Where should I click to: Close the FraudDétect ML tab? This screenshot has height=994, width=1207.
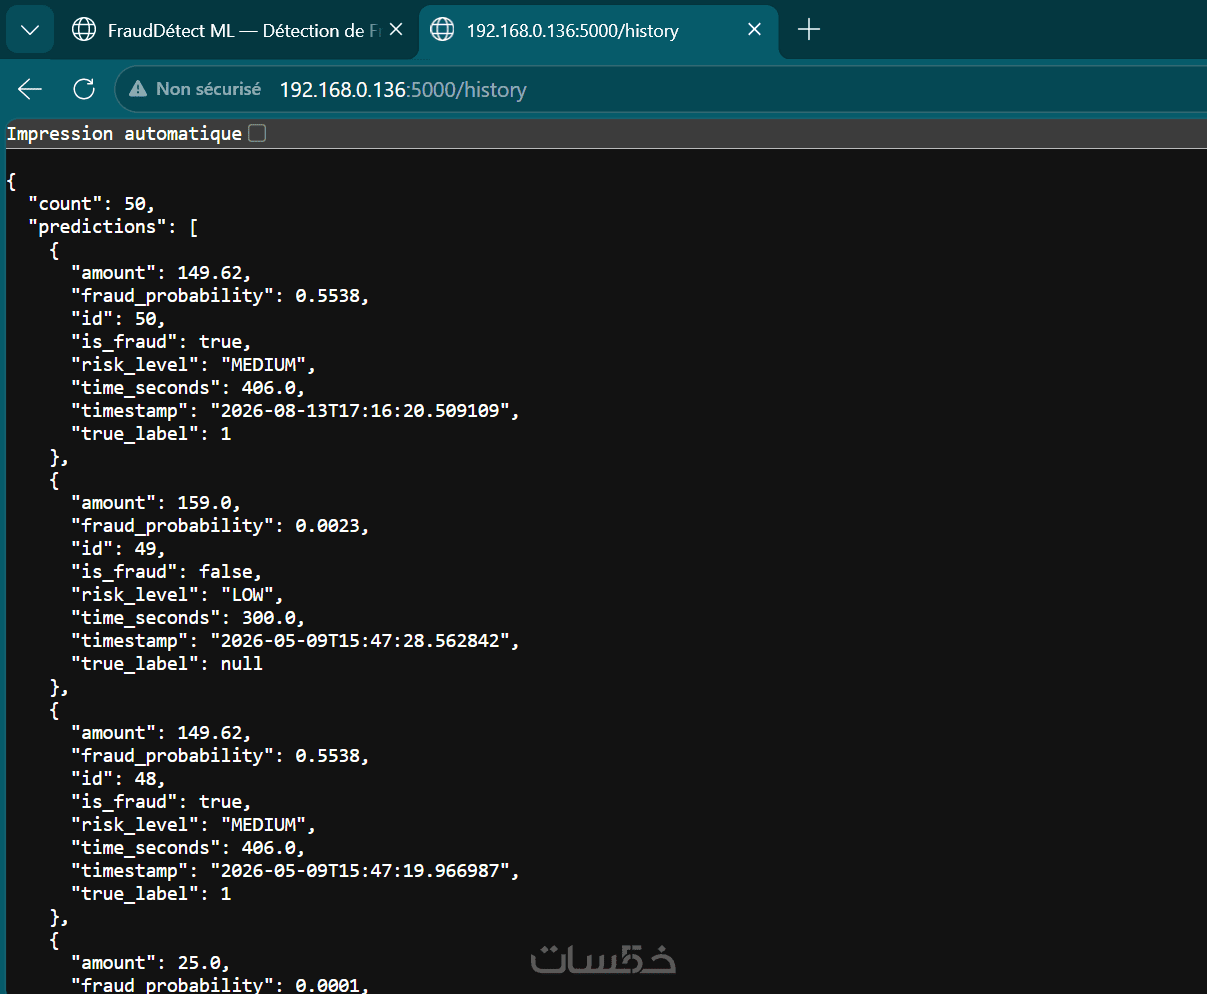(x=396, y=30)
